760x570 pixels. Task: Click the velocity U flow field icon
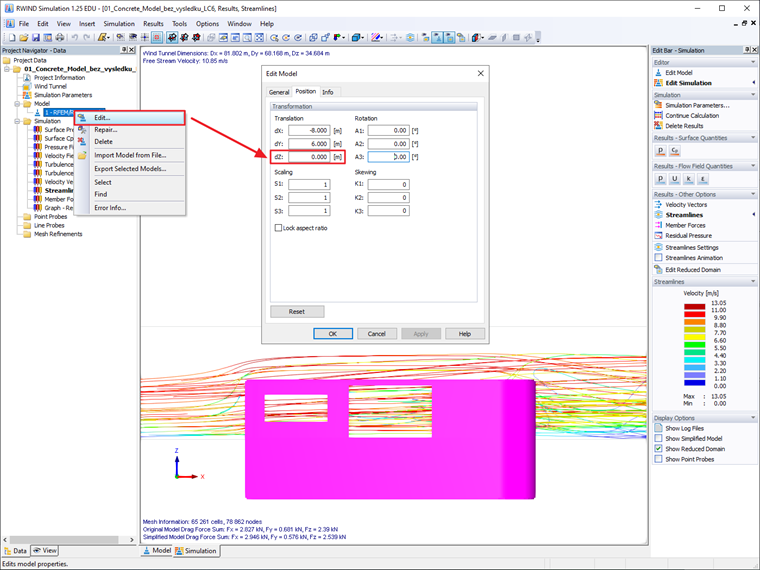pos(674,179)
